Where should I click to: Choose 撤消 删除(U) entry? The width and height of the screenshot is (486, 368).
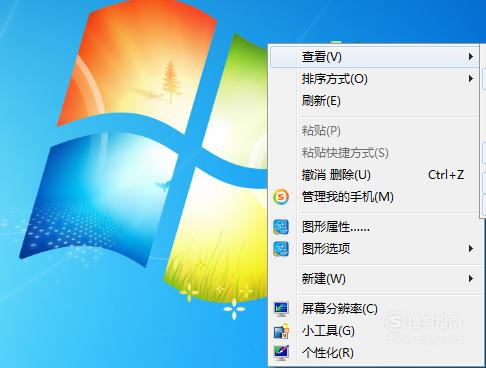[x=375, y=175]
